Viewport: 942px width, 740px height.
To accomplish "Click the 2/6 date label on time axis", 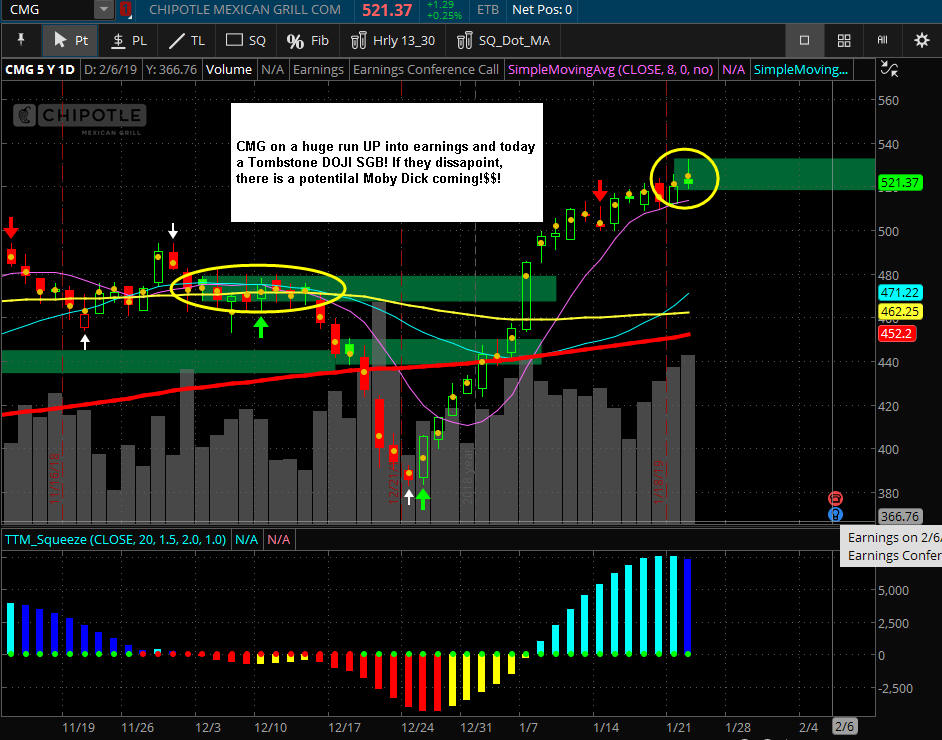I will click(x=844, y=726).
